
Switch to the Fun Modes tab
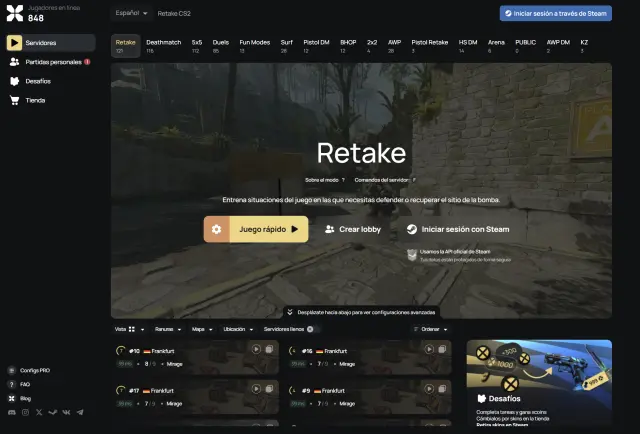pos(255,46)
